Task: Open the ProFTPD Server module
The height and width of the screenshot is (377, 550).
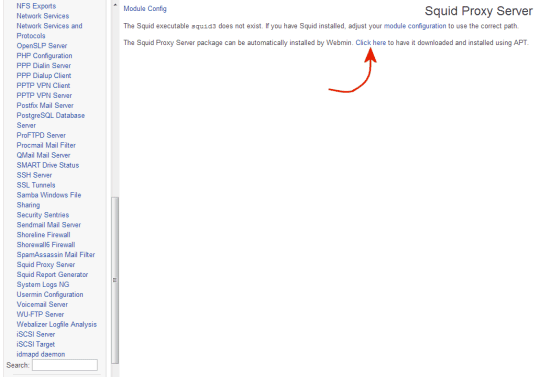Action: [41, 135]
